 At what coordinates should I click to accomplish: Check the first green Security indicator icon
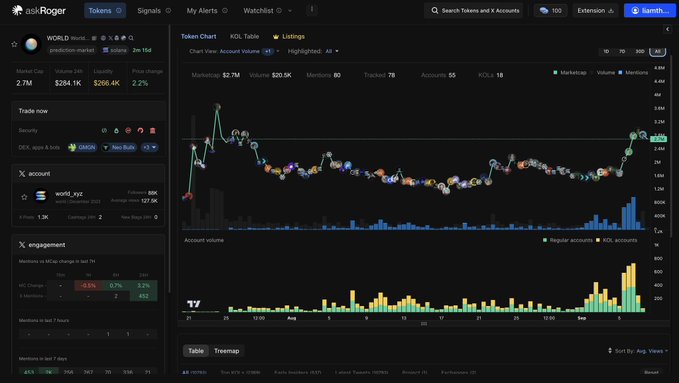104,130
